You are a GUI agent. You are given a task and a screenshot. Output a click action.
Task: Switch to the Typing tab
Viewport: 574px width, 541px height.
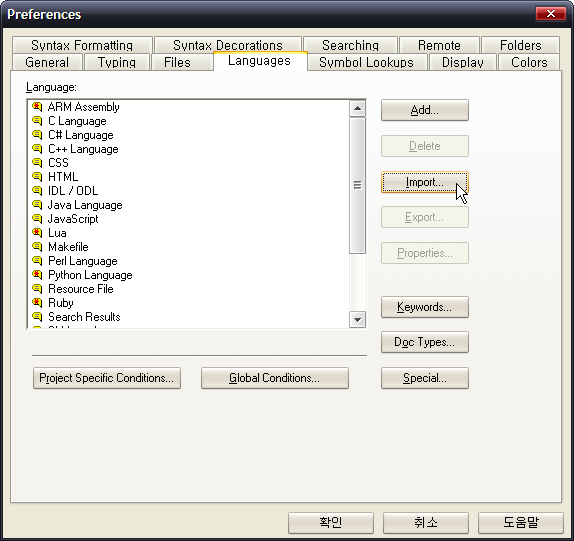point(117,62)
